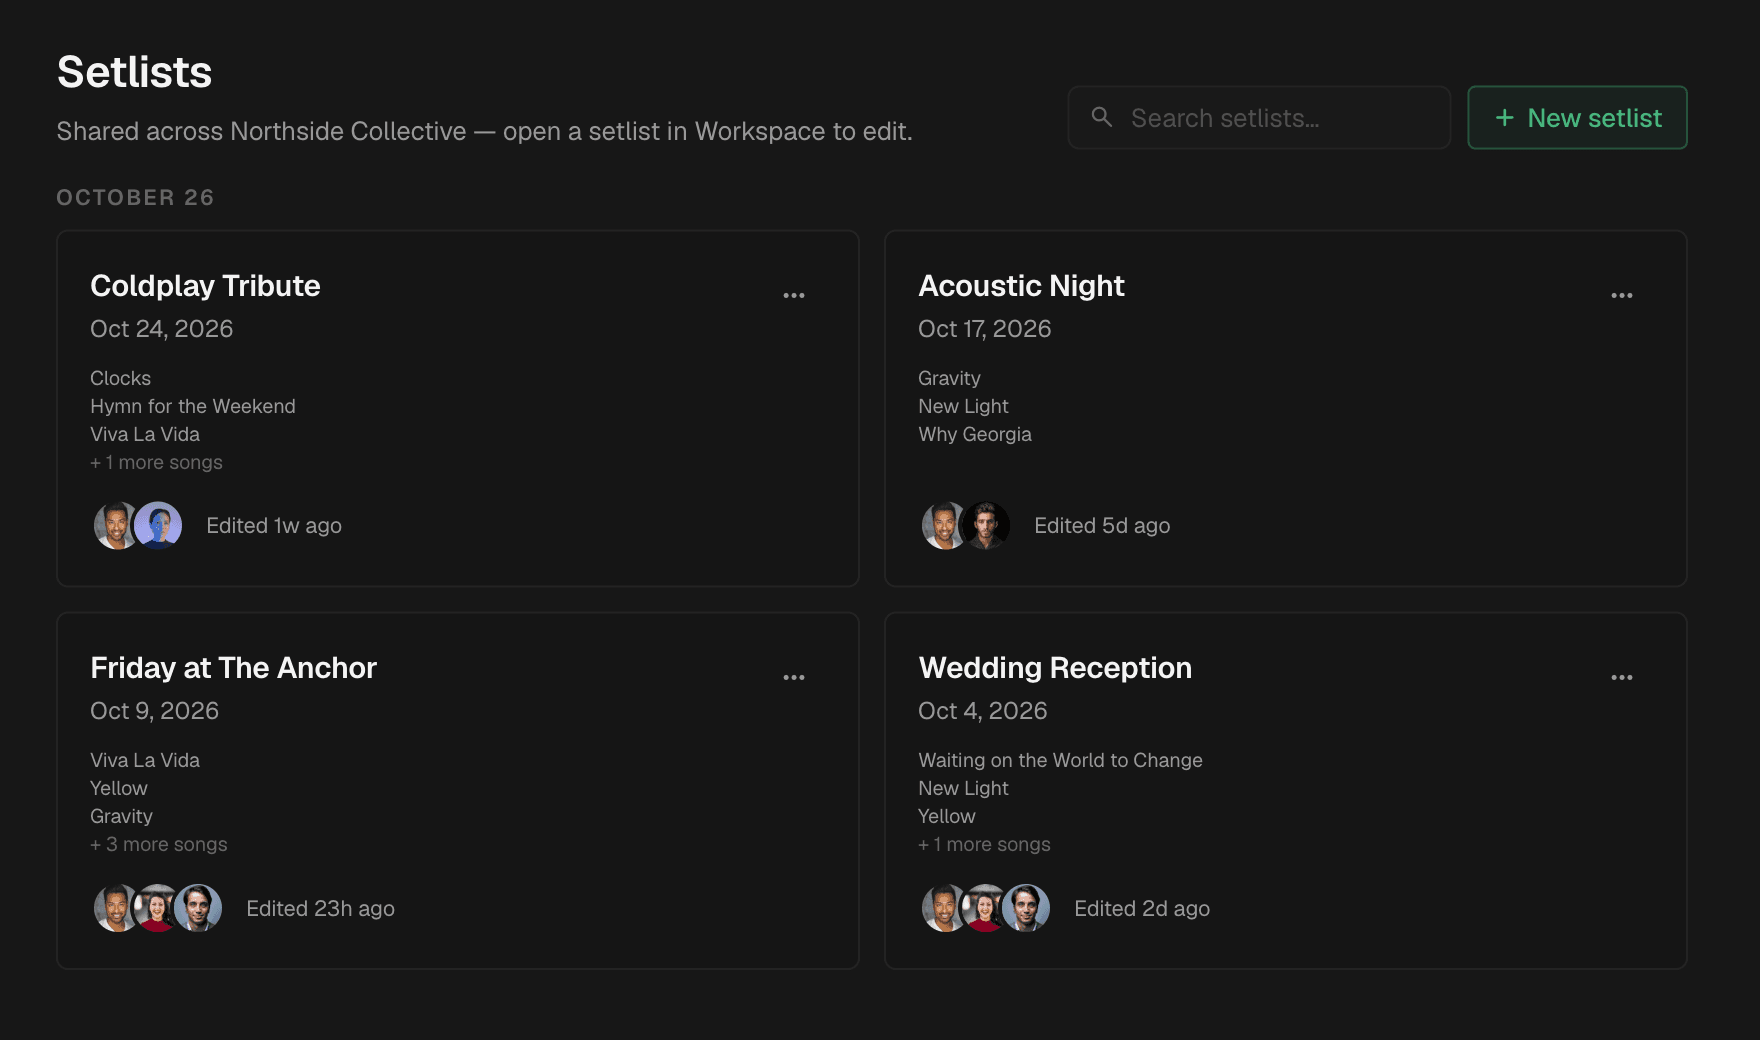
Task: Click the plus icon in New setlist
Action: [1504, 118]
